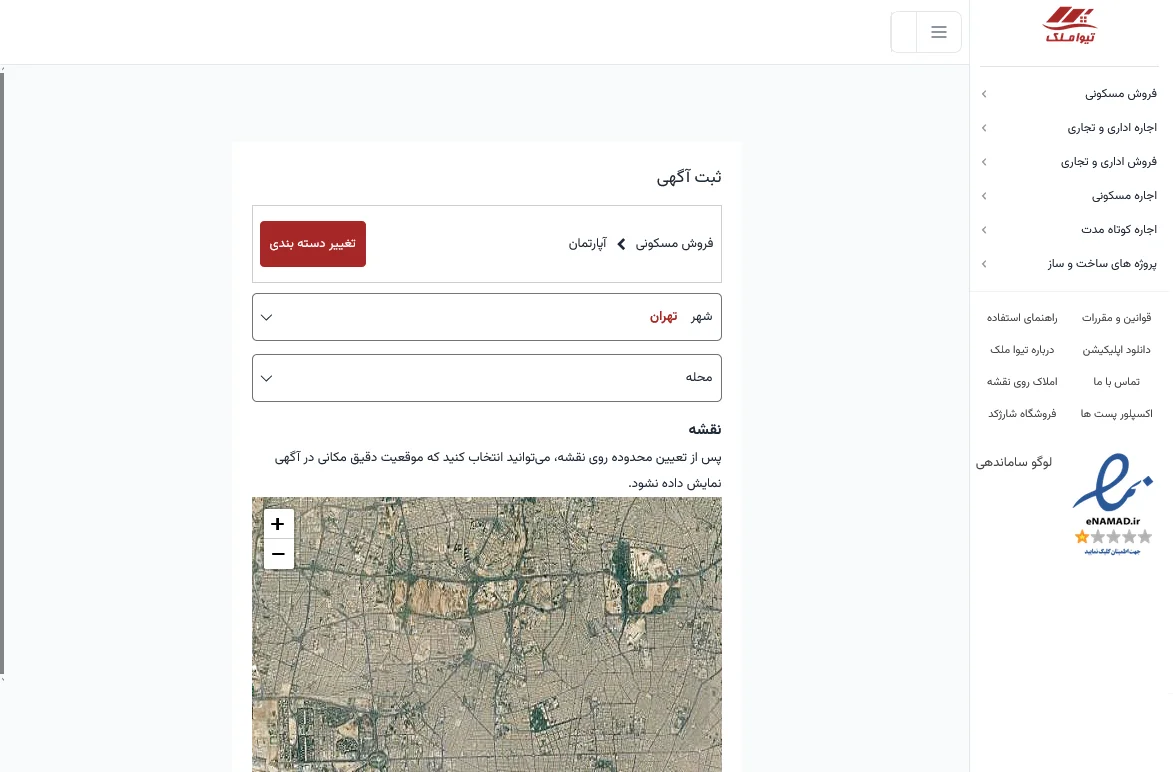
Task: Click the blank button beside hamburger menu
Action: click(x=904, y=31)
